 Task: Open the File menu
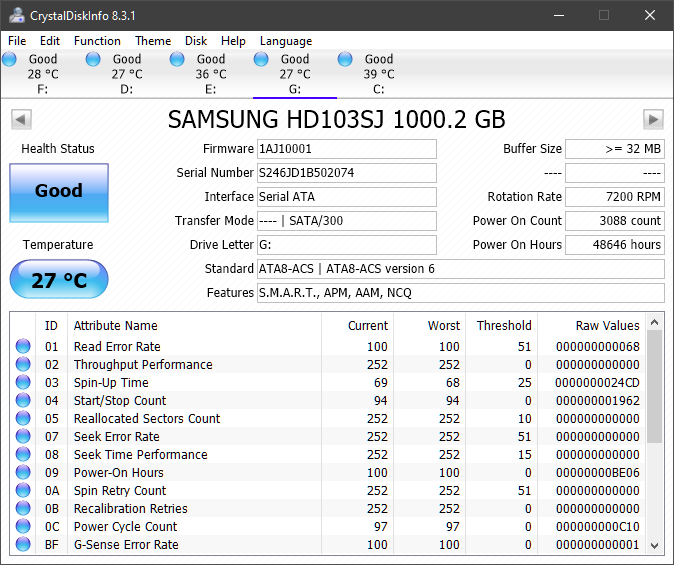pyautogui.click(x=17, y=41)
